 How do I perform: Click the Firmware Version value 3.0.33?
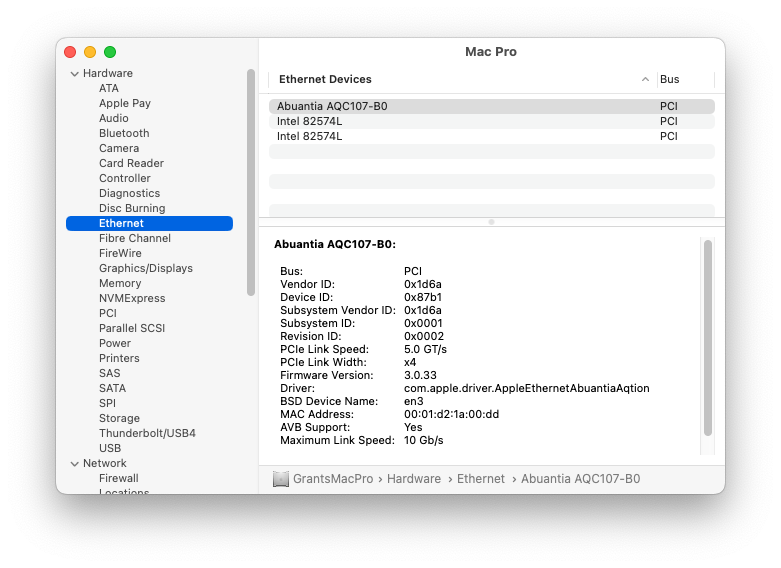point(420,375)
